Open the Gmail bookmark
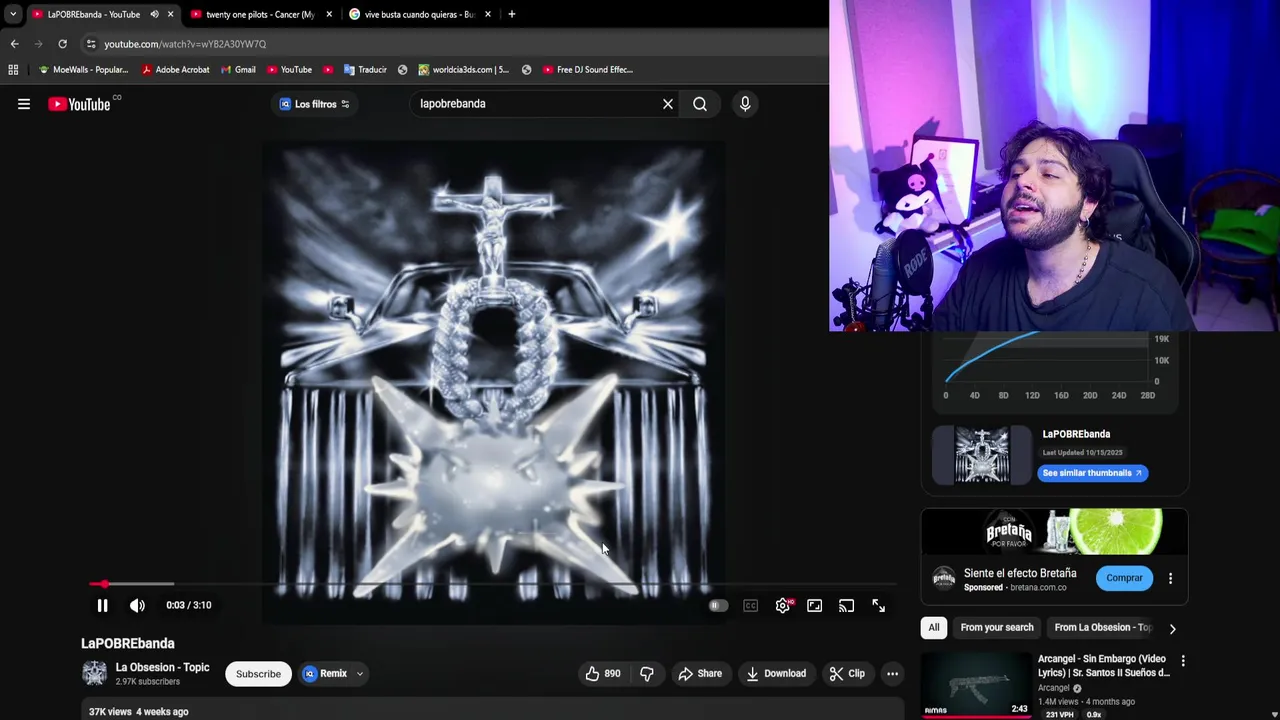The height and width of the screenshot is (720, 1280). click(237, 70)
